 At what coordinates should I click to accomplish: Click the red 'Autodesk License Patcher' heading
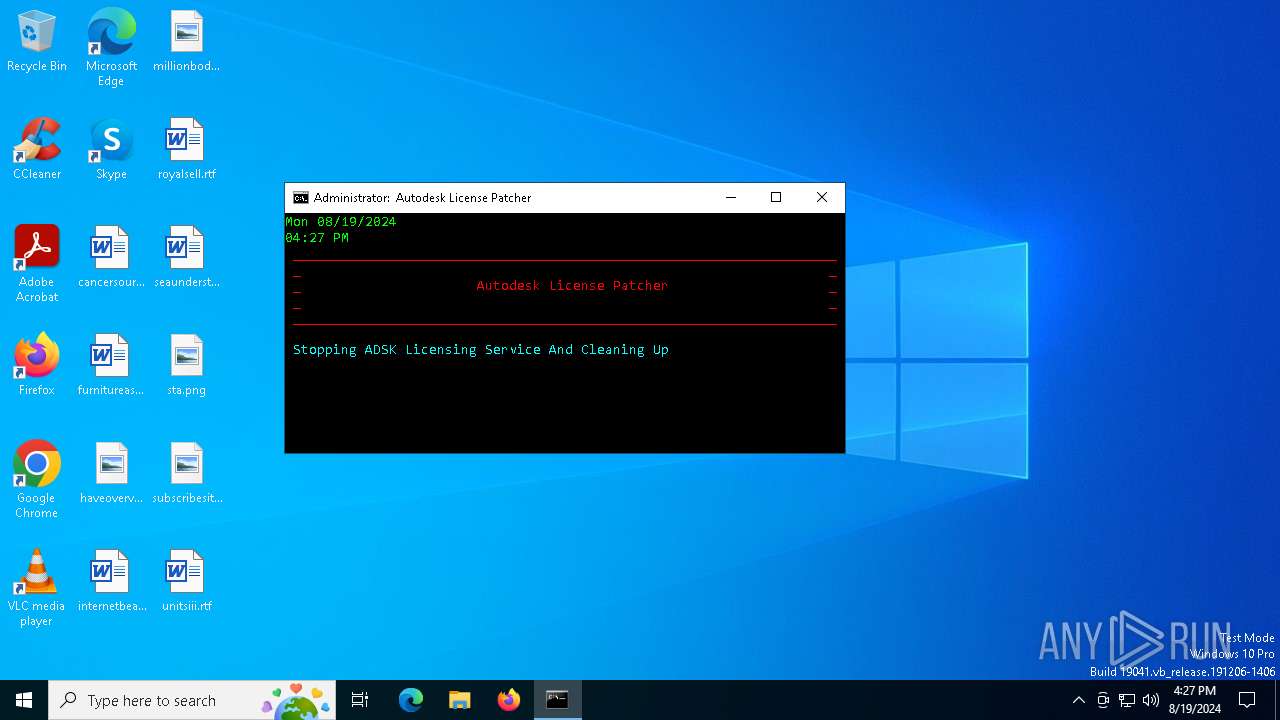click(x=572, y=286)
